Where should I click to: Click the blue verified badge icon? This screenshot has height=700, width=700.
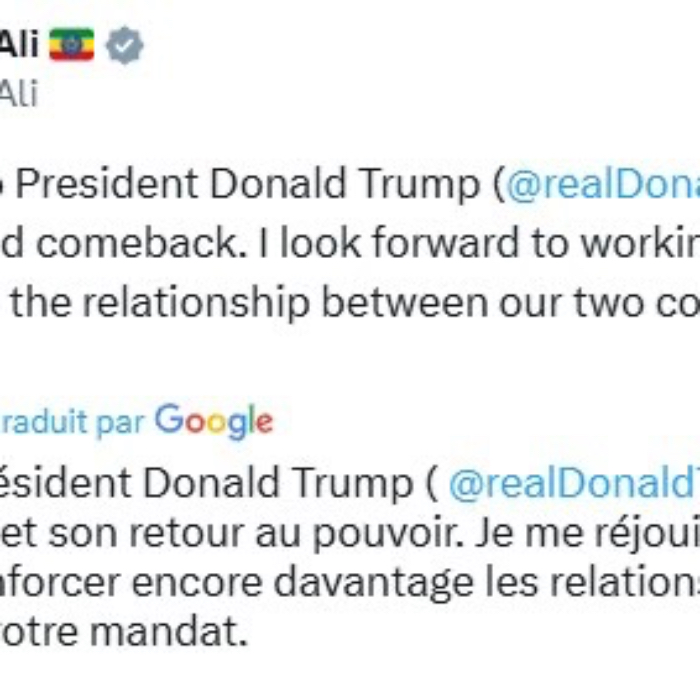click(125, 46)
